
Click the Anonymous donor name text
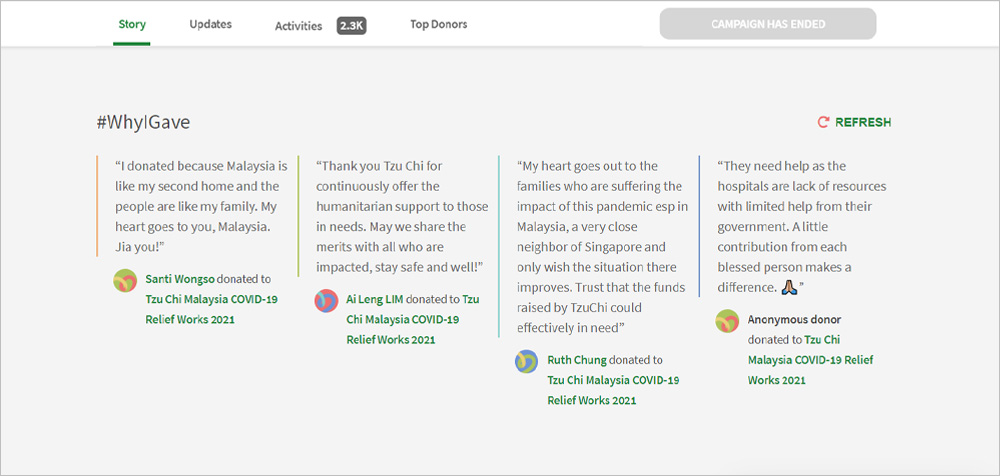pyautogui.click(x=790, y=320)
